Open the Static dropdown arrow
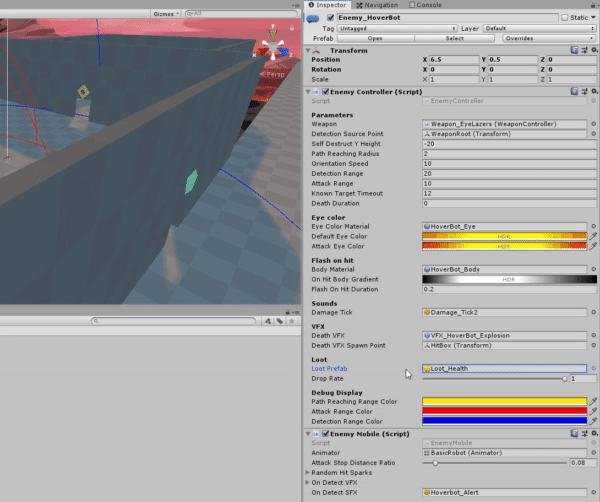Viewport: 600px width, 502px height. [x=593, y=18]
